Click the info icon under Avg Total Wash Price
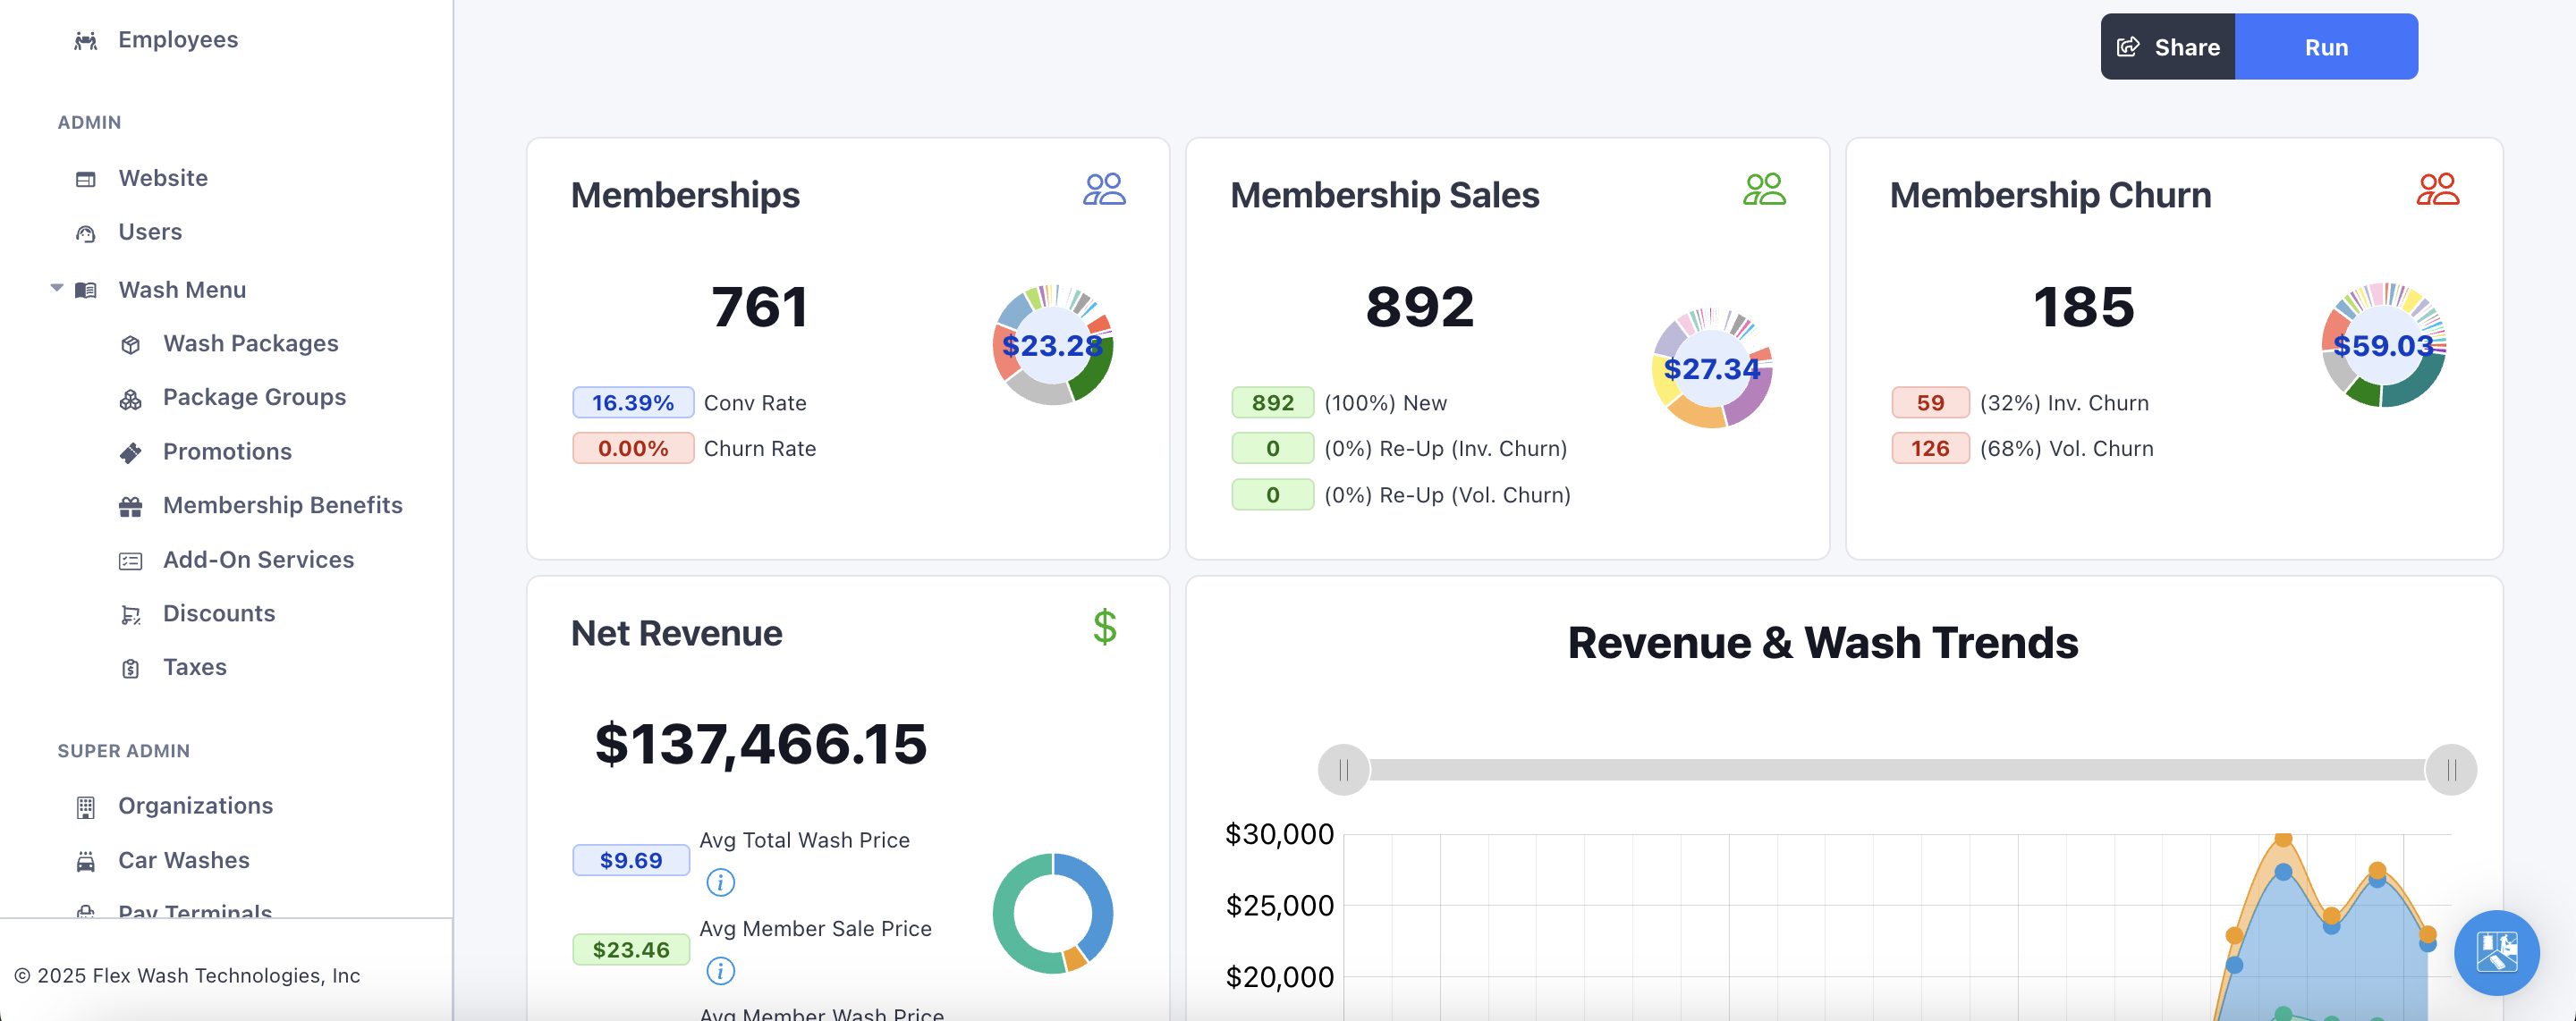Screen dimensions: 2576x1021 [x=720, y=882]
